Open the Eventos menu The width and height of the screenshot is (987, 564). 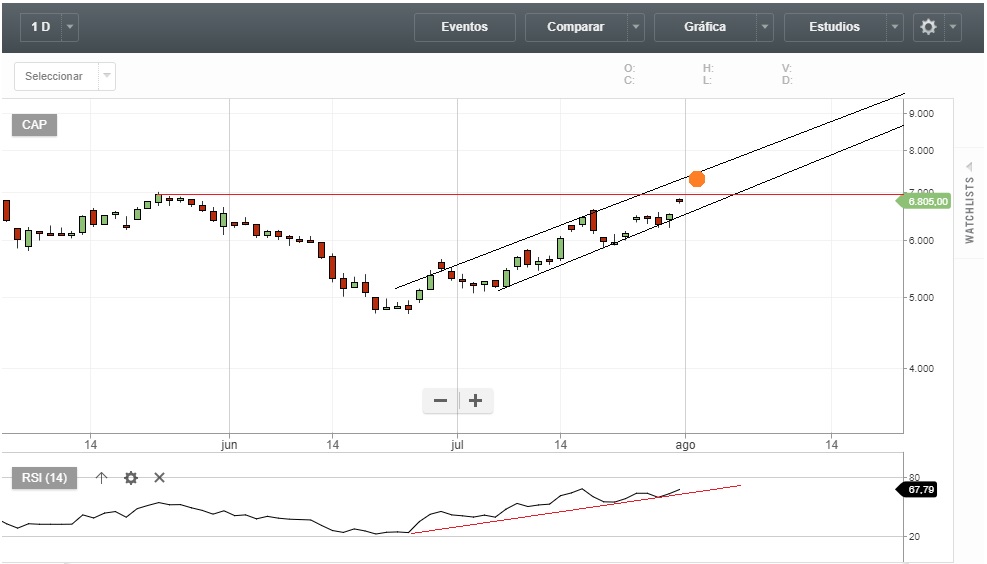465,27
